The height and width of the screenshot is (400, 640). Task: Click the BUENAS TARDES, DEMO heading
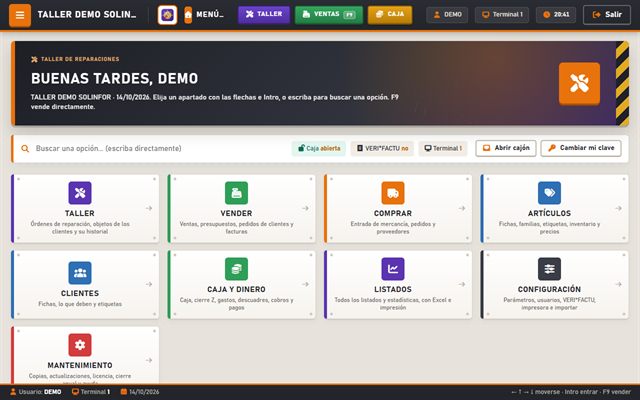(x=114, y=78)
